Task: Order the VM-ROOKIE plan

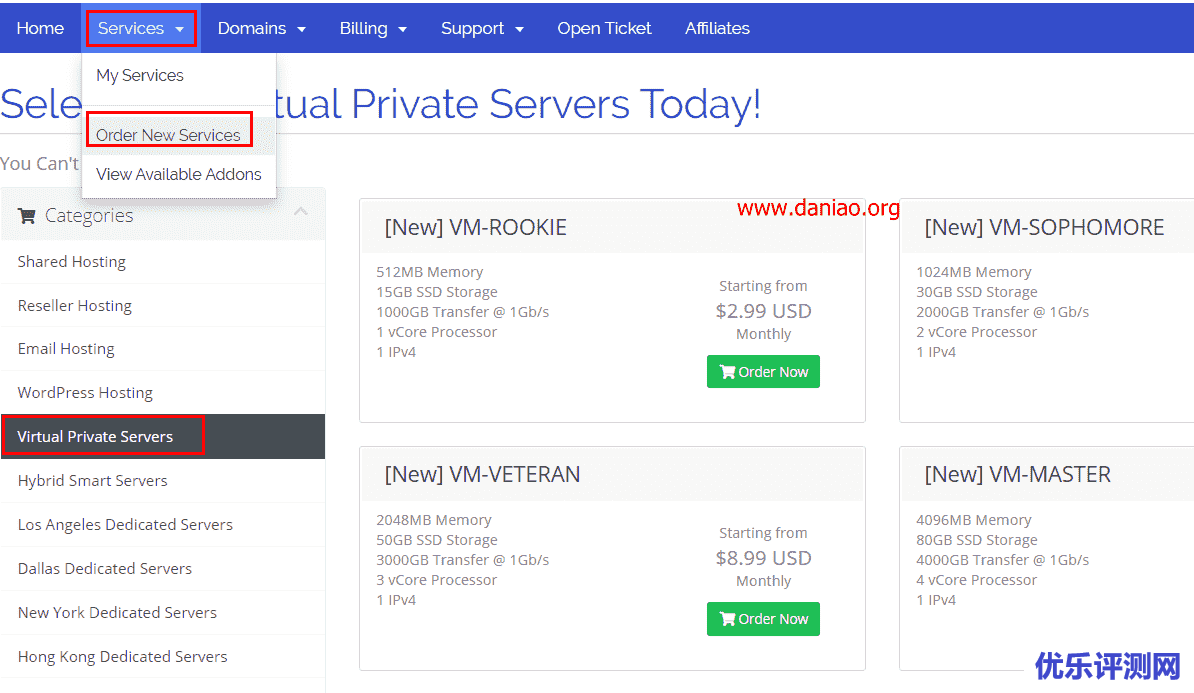Action: (763, 372)
